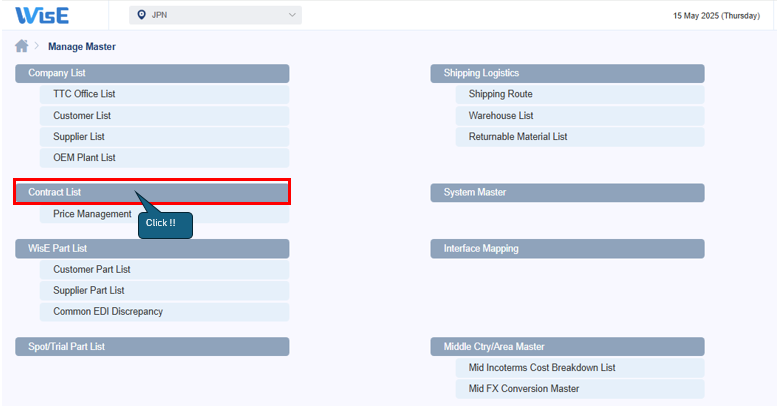Image resolution: width=777 pixels, height=406 pixels.
Task: Click the JPN dropdown chevron arrow
Action: tap(292, 15)
